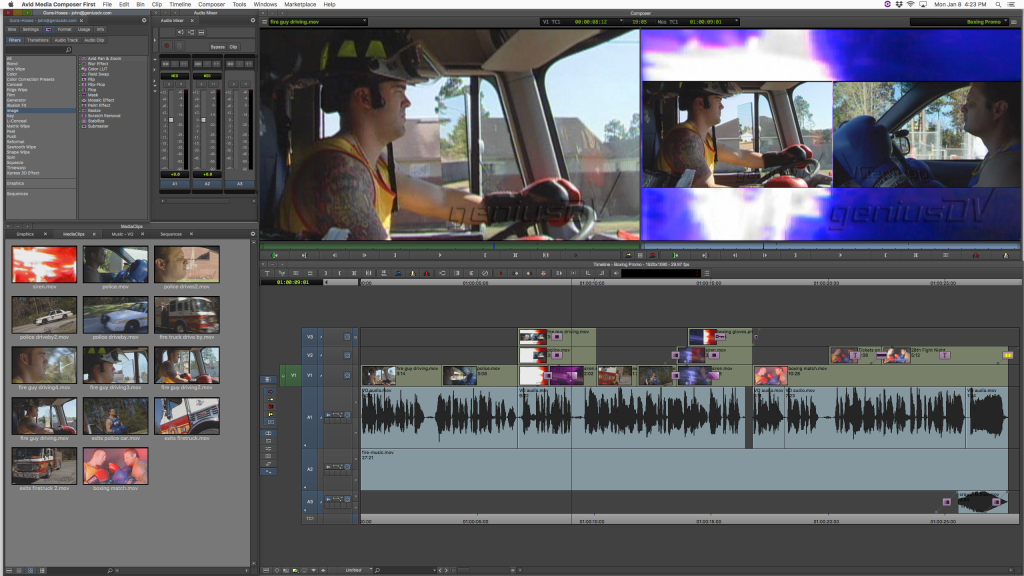This screenshot has height=576, width=1024.
Task: Click the effect palette search field
Action: (39, 50)
